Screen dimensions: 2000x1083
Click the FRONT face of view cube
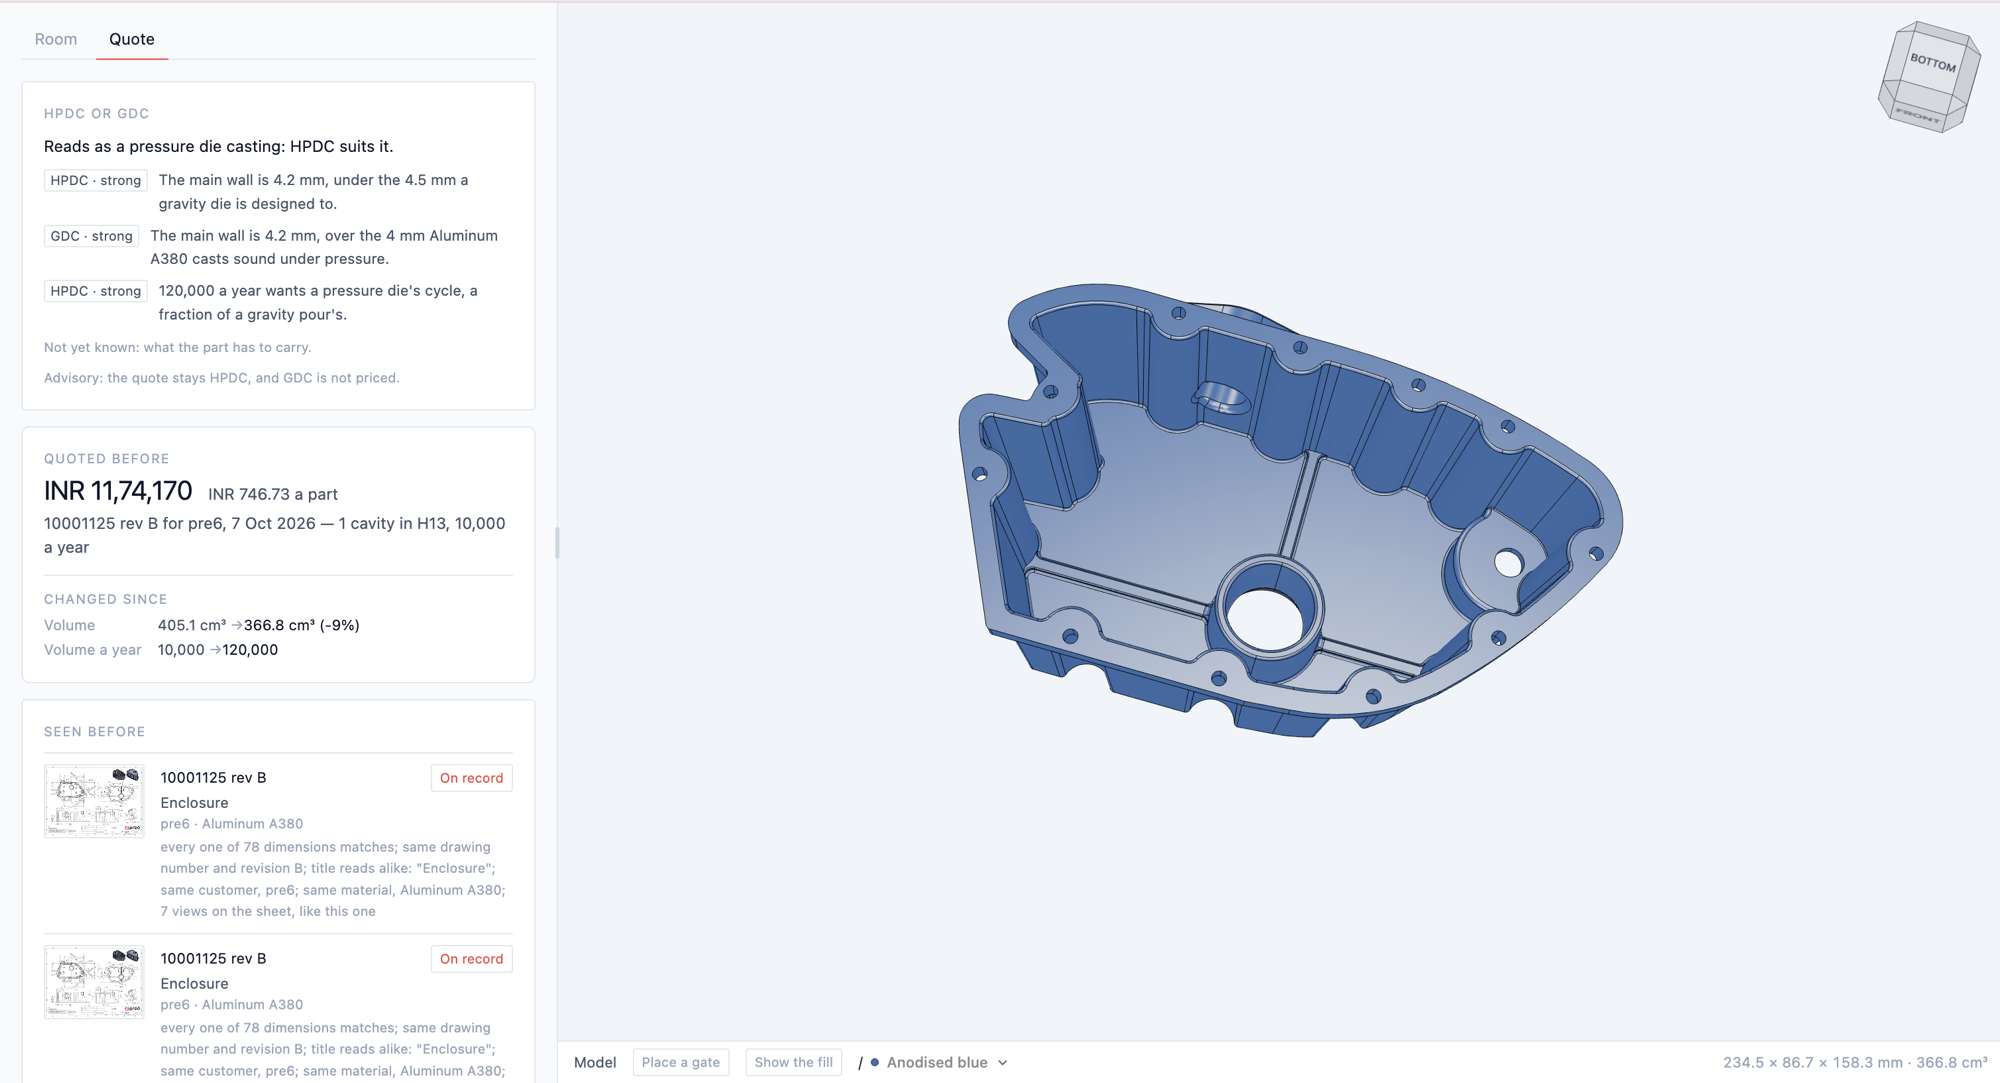1918,114
